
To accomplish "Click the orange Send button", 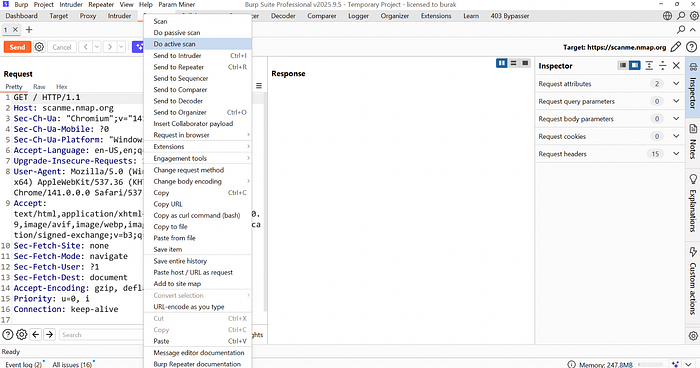I will click(17, 47).
